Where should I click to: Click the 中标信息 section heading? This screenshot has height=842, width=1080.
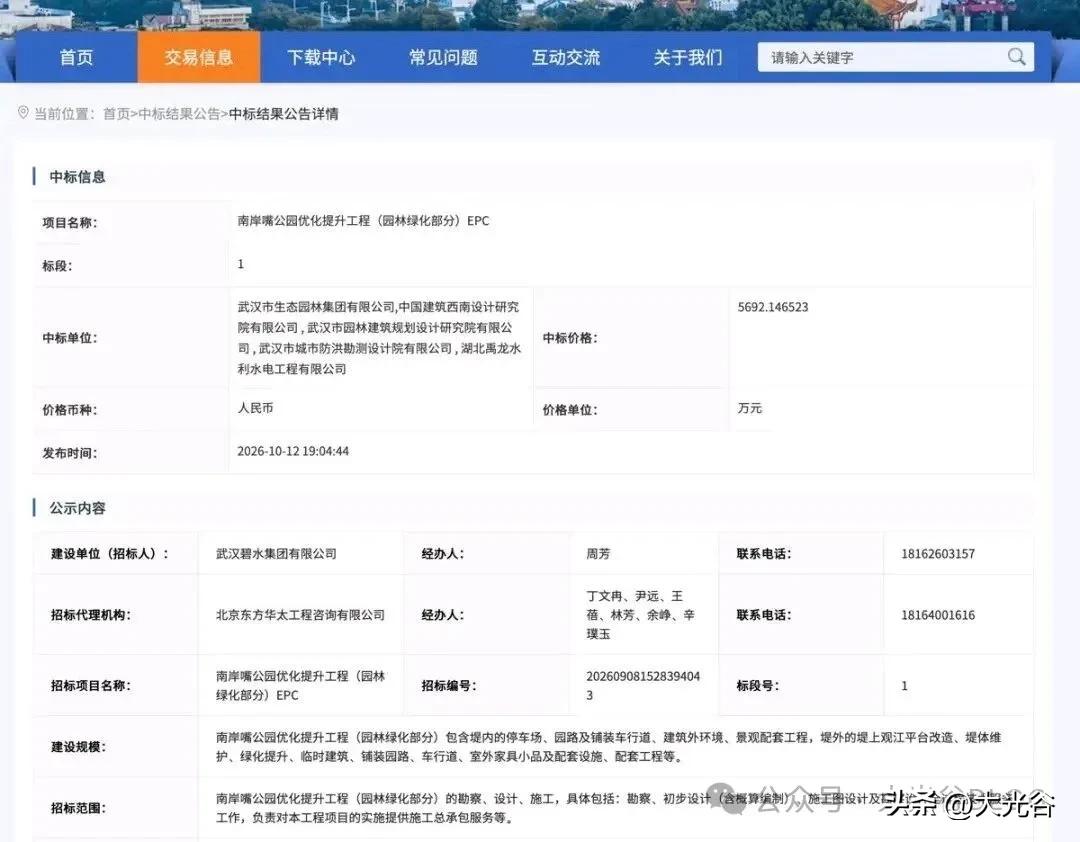click(77, 177)
